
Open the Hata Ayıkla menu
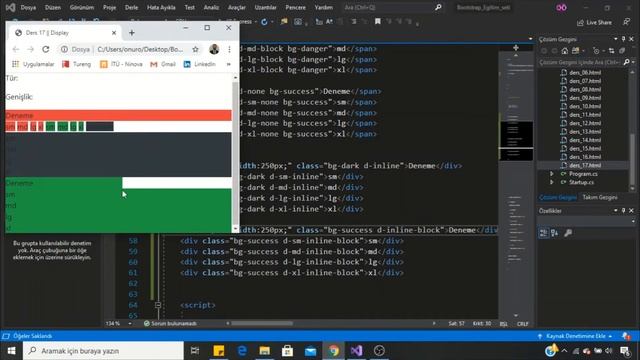[161, 7]
